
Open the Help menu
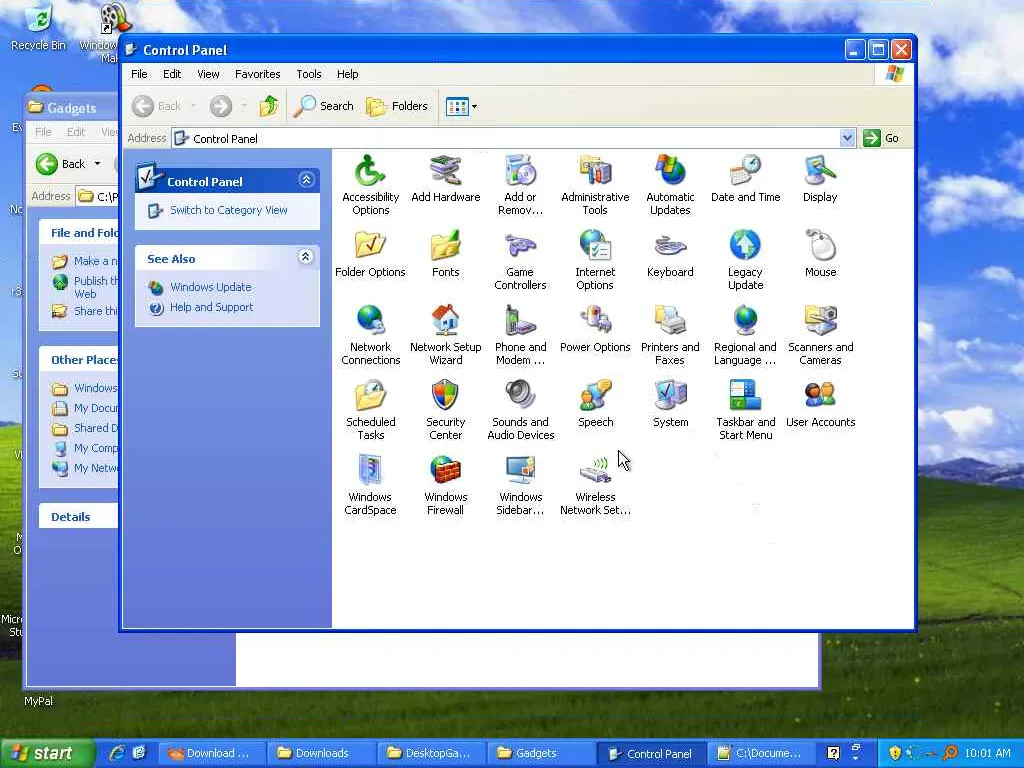point(347,74)
